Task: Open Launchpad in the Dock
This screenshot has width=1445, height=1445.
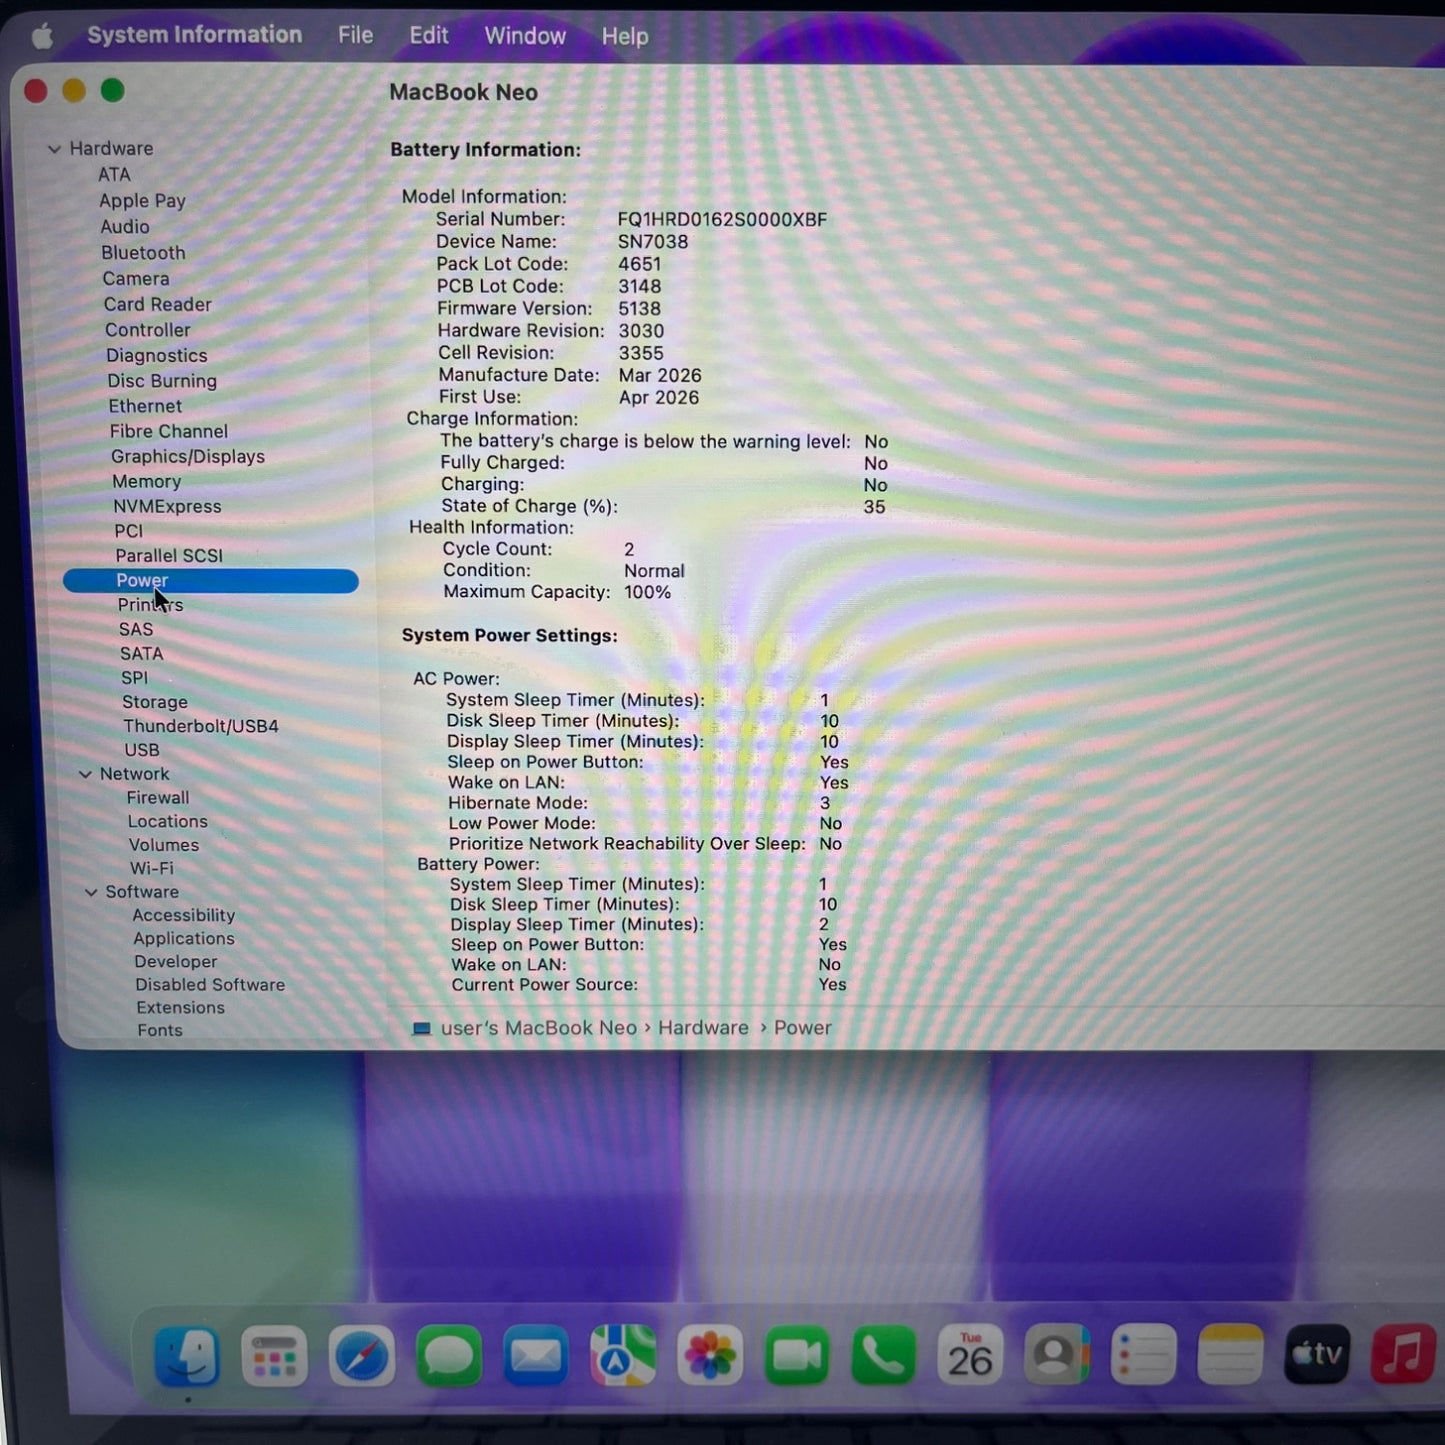Action: pos(274,1357)
